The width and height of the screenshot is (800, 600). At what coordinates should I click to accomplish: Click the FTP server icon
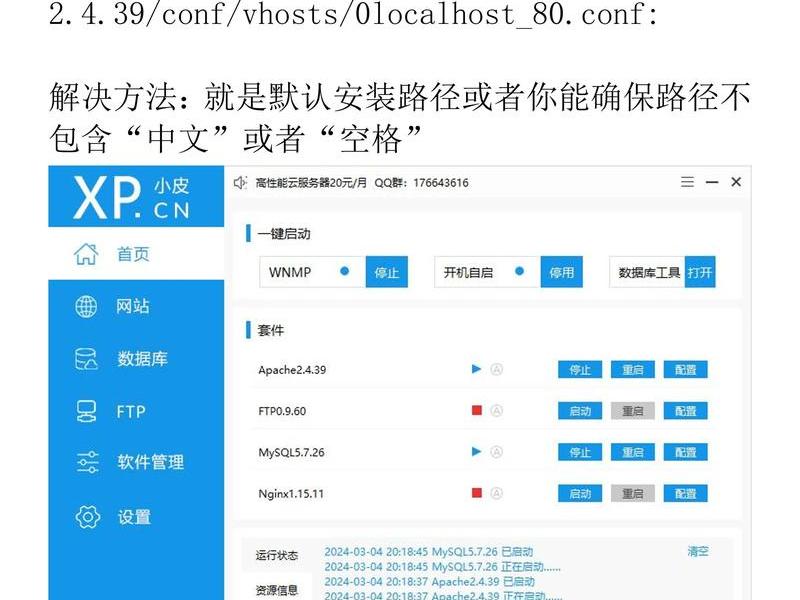[86, 411]
